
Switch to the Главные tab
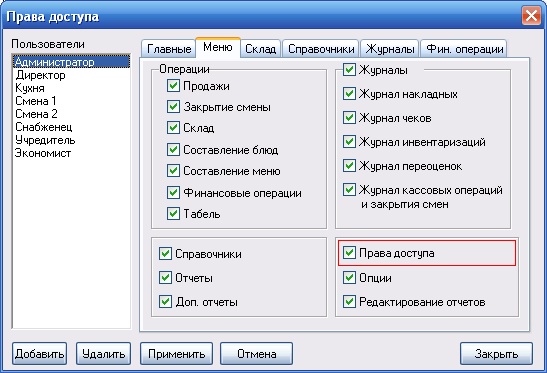168,49
